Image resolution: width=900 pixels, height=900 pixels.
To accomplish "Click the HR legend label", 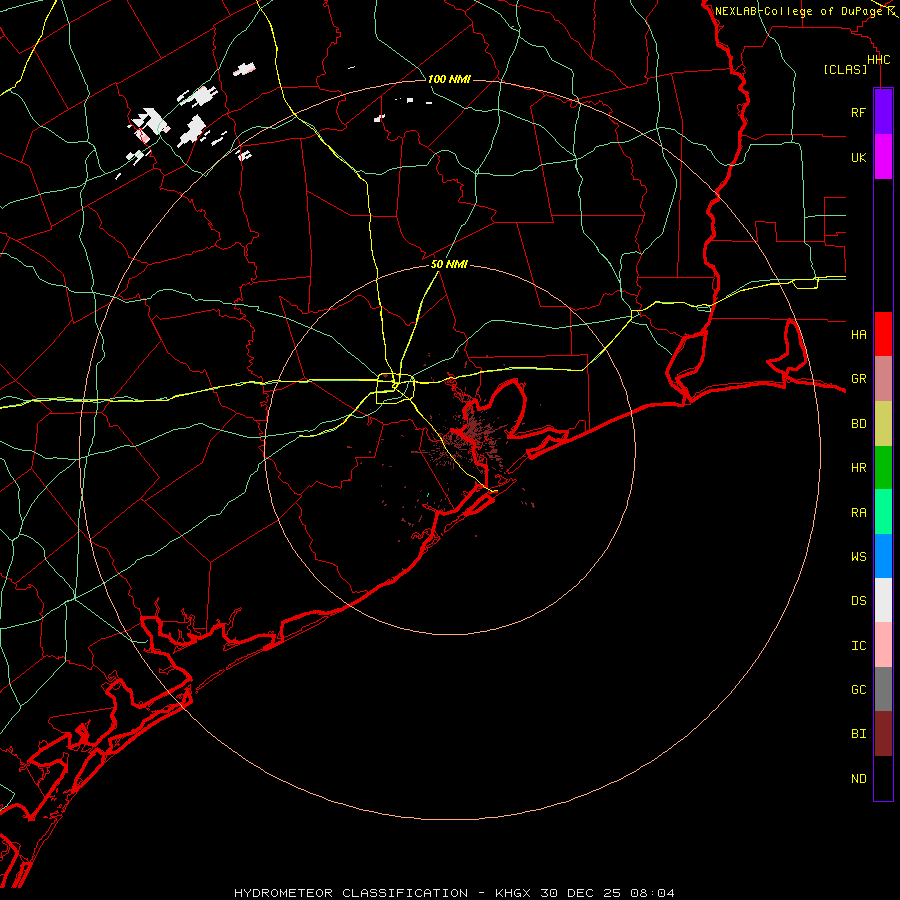I will coord(858,468).
